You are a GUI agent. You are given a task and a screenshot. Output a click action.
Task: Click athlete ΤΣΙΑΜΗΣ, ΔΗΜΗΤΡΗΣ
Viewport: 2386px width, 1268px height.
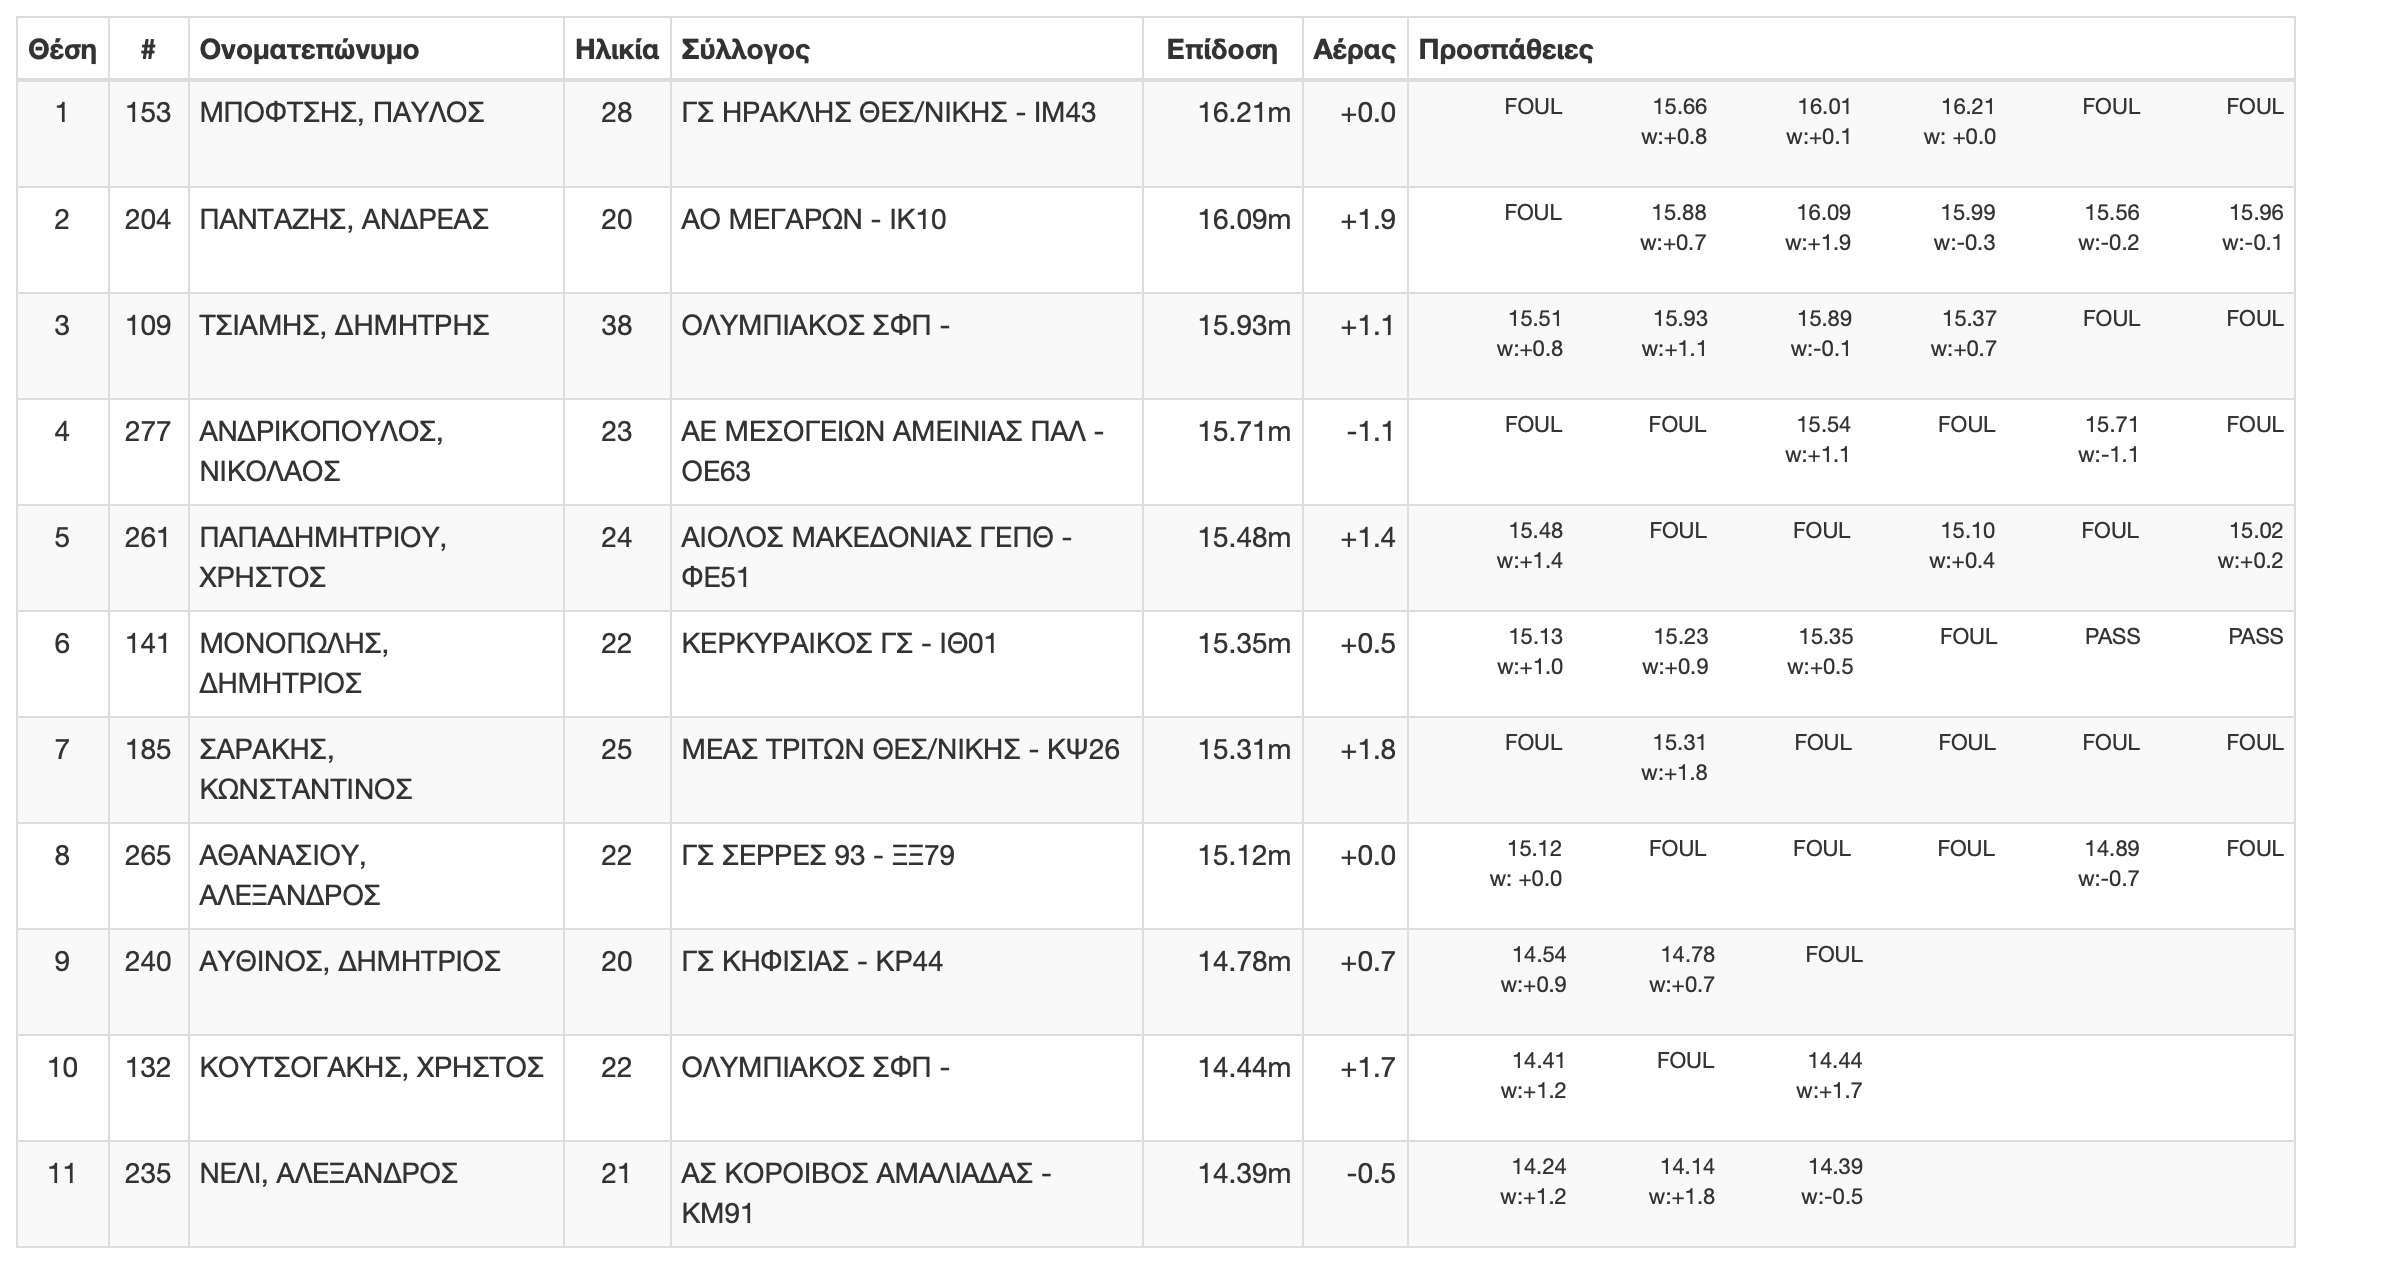click(x=344, y=325)
